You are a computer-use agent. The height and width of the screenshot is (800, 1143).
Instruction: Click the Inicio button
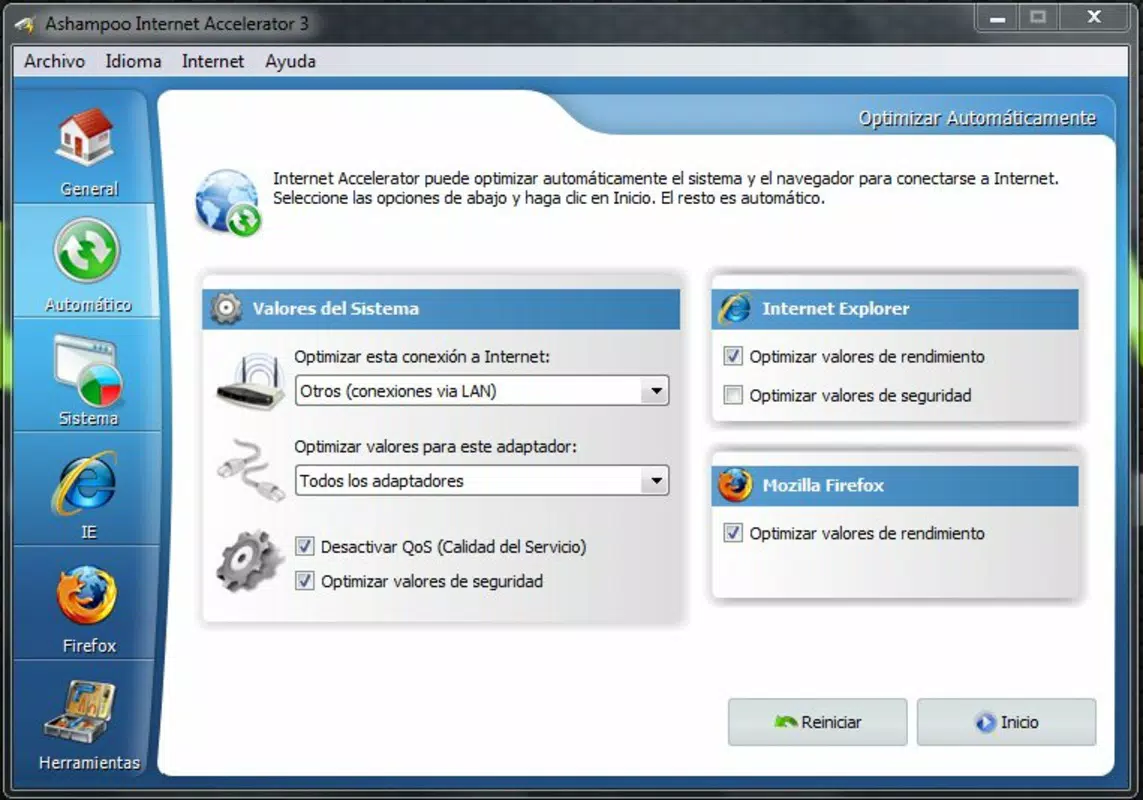click(1006, 722)
